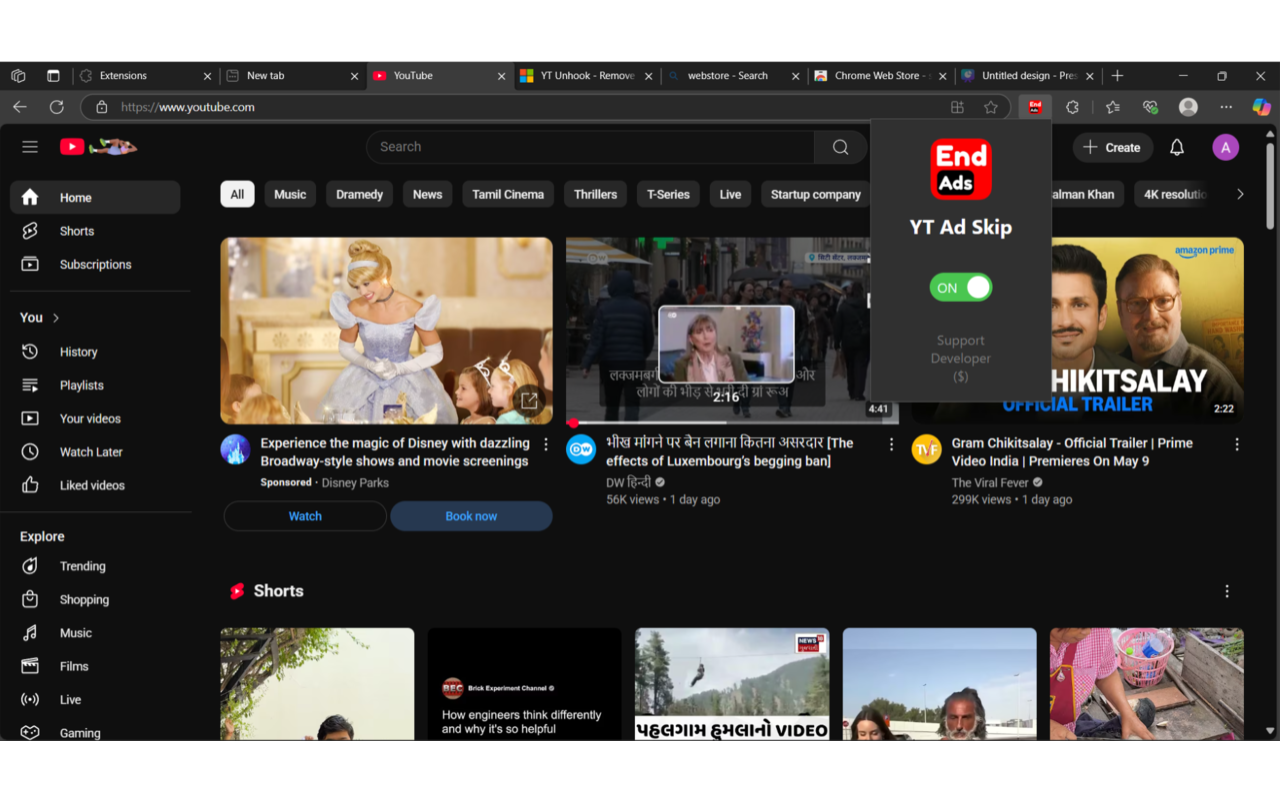The height and width of the screenshot is (800, 1280).
Task: Open Copilot in the browser toolbar
Action: [1261, 107]
